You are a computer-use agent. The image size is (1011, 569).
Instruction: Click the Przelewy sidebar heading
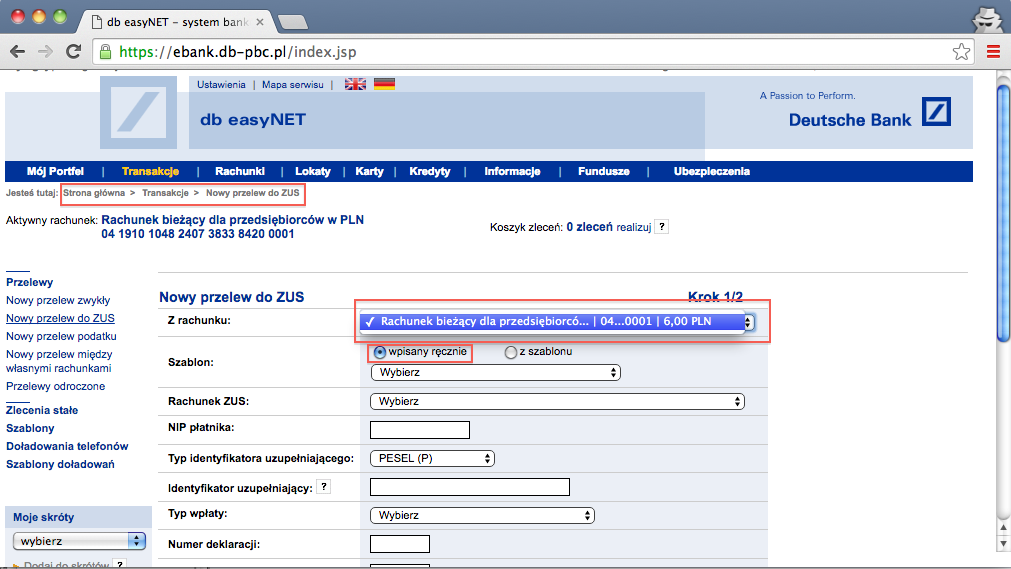(x=30, y=283)
